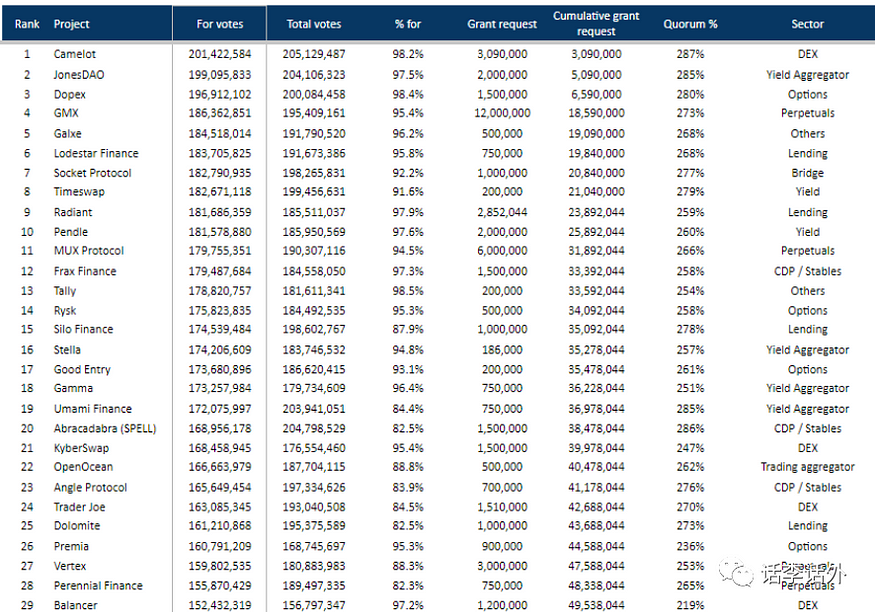The height and width of the screenshot is (612, 875).
Task: Click the Cumulative grant request header
Action: pos(596,23)
